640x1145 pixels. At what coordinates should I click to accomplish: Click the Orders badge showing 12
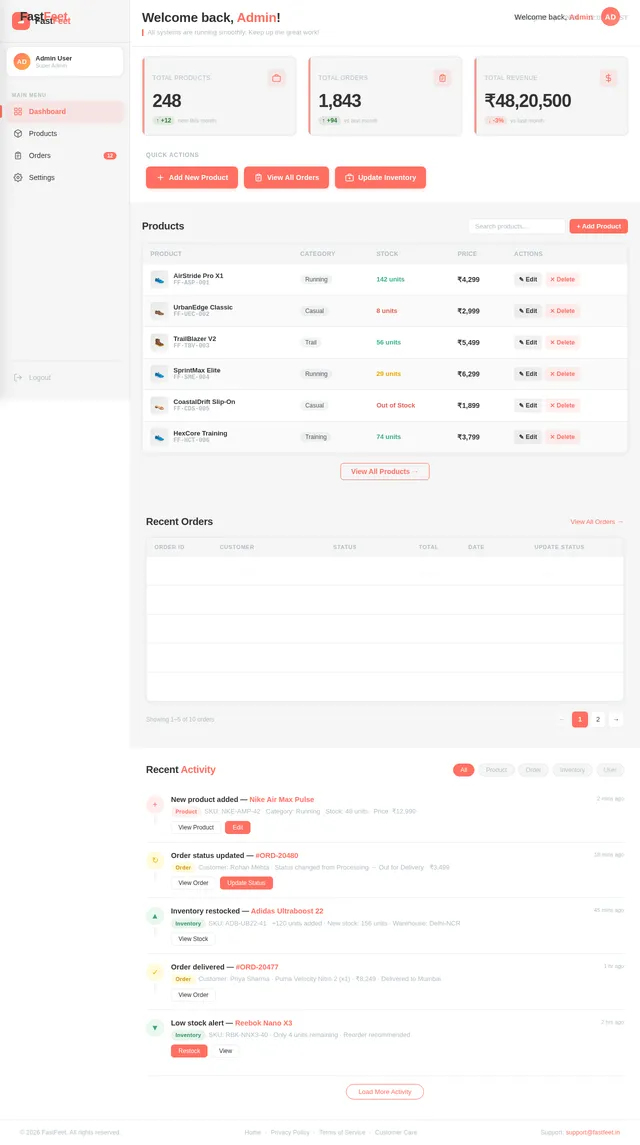[110, 156]
